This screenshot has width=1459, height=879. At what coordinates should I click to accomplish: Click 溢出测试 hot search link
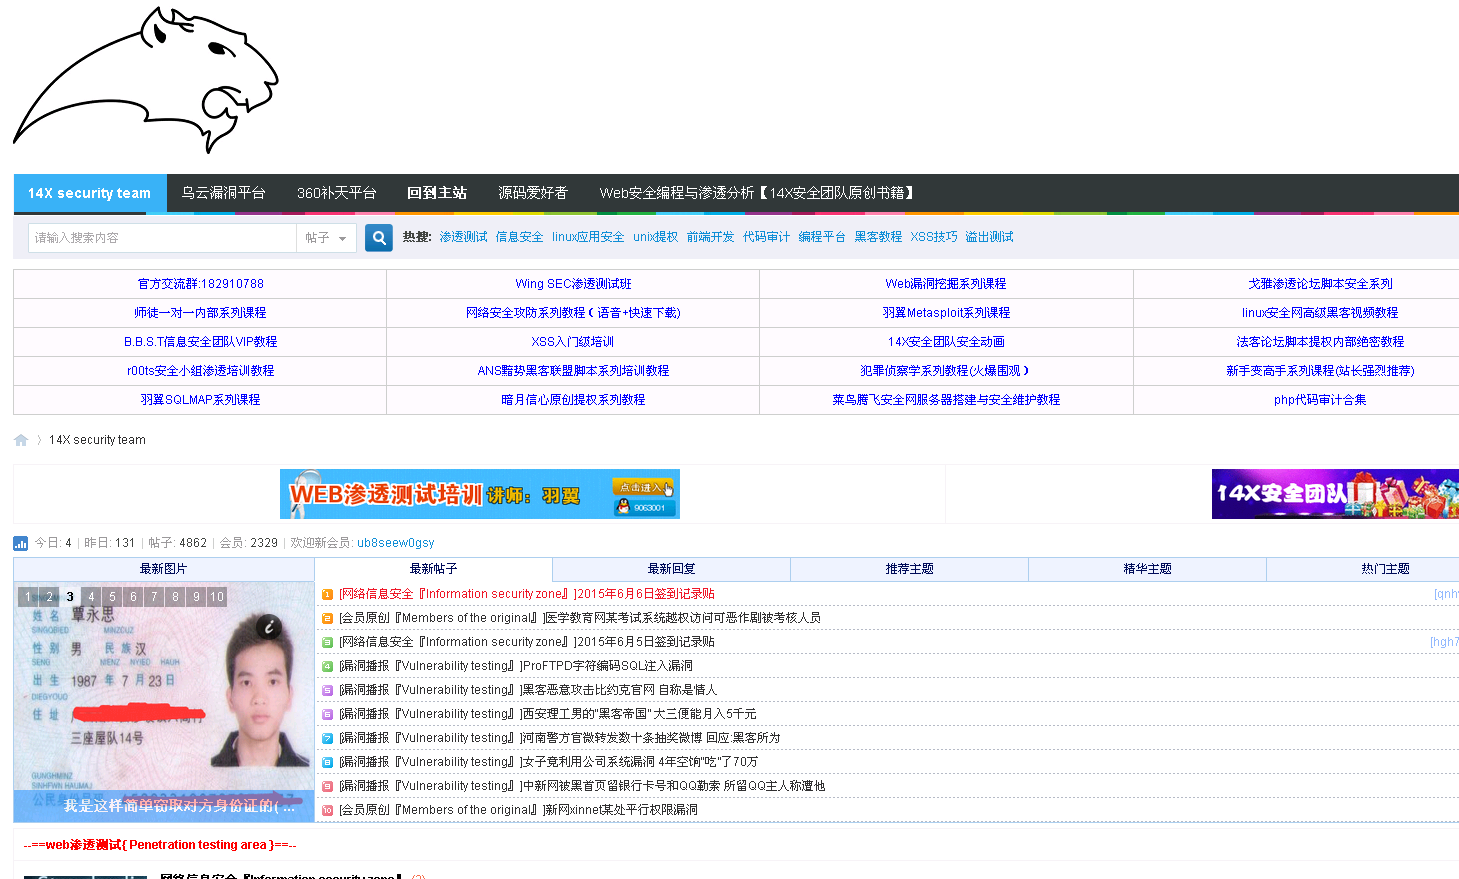[989, 237]
